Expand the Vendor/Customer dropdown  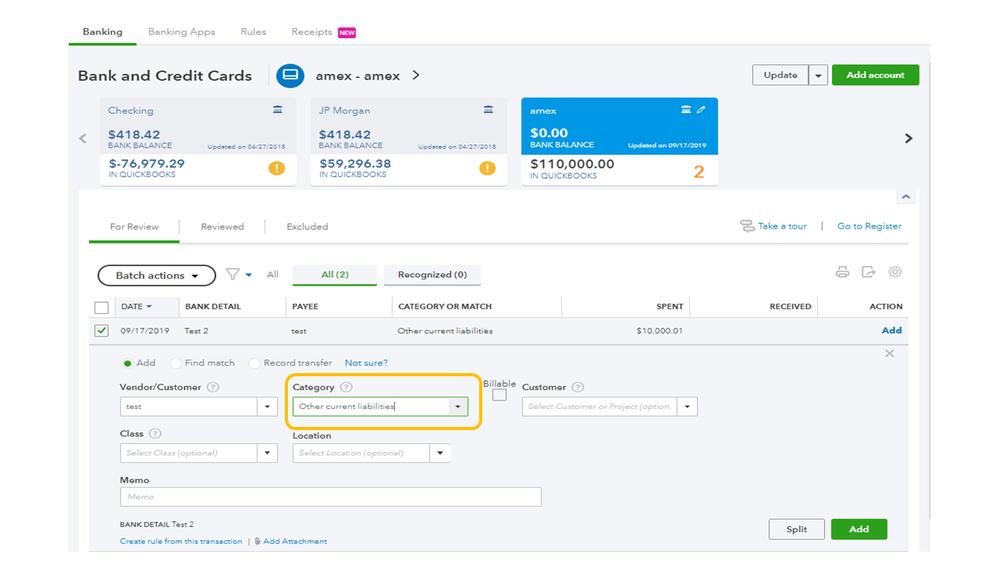click(268, 407)
